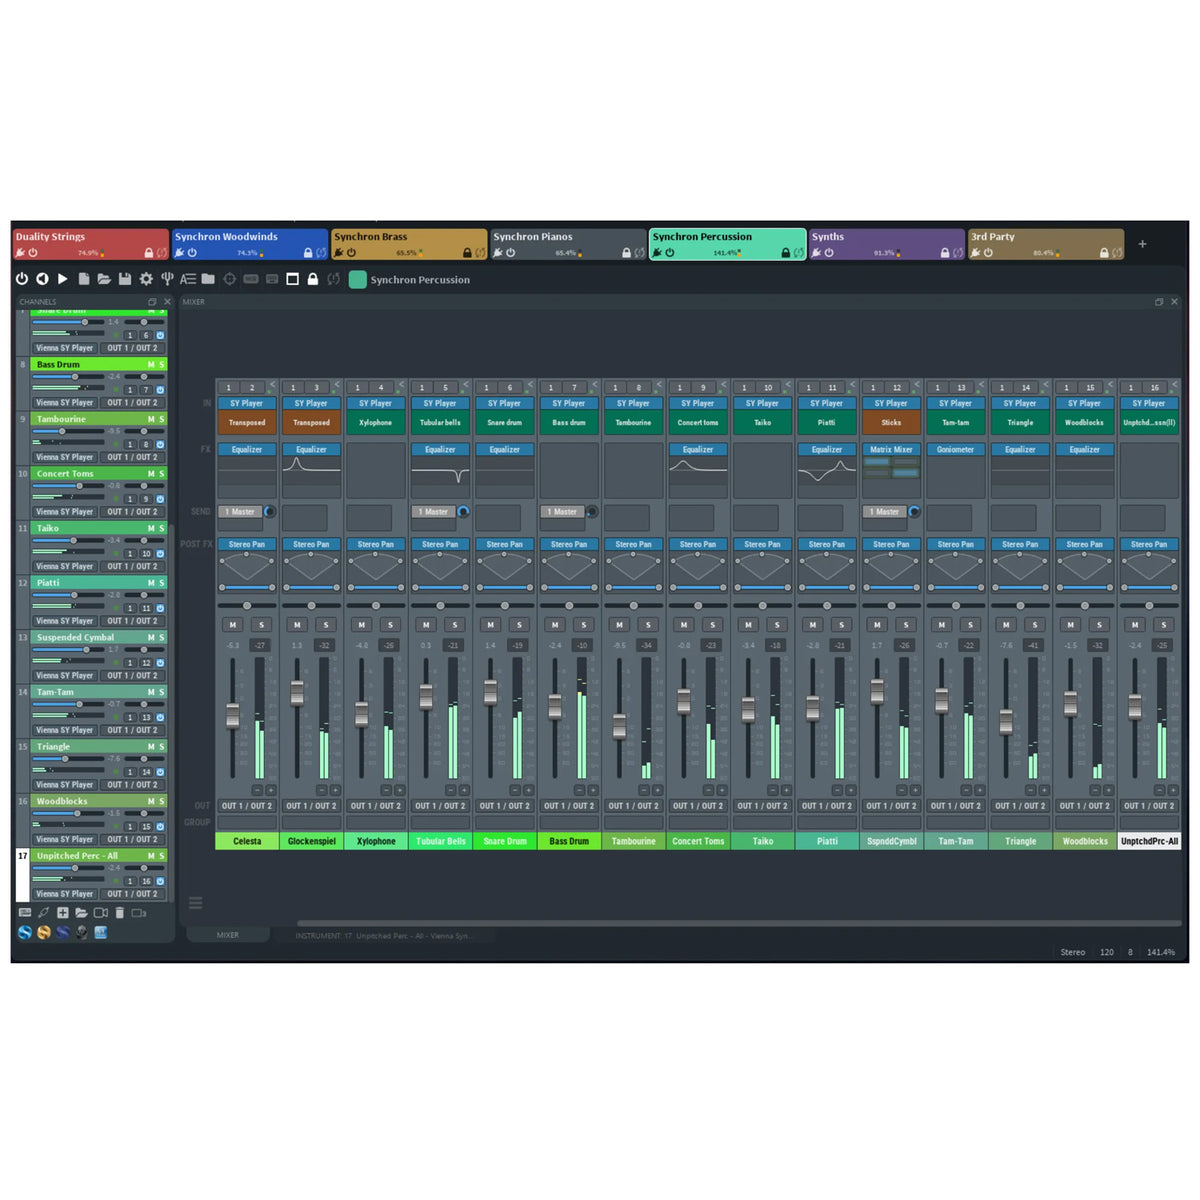
Task: Solo the Tam-Tam mixer channel
Action: (970, 625)
